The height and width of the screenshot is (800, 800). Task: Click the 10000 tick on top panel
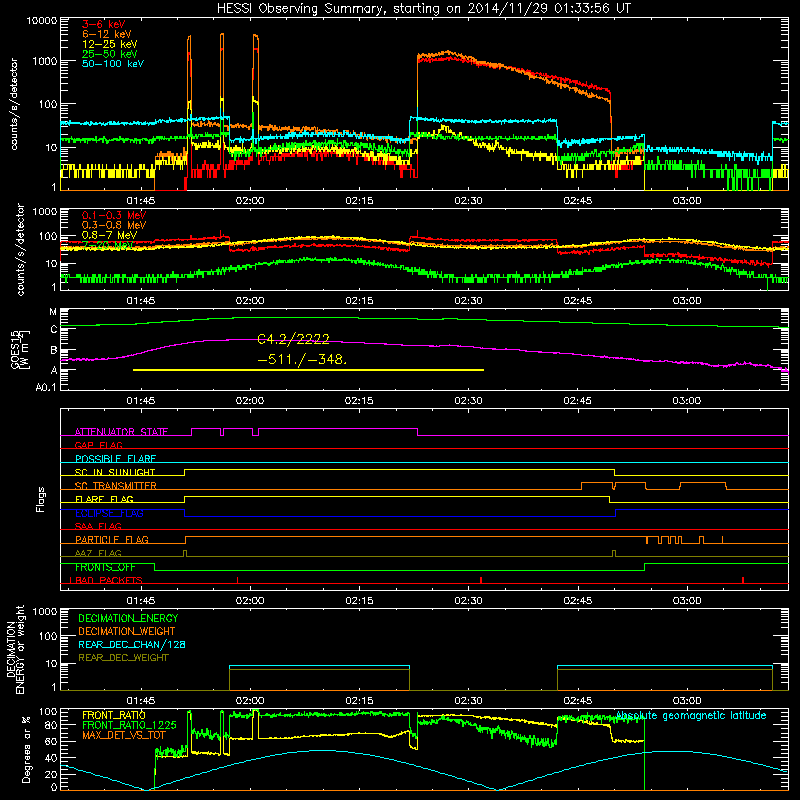pyautogui.click(x=41, y=21)
